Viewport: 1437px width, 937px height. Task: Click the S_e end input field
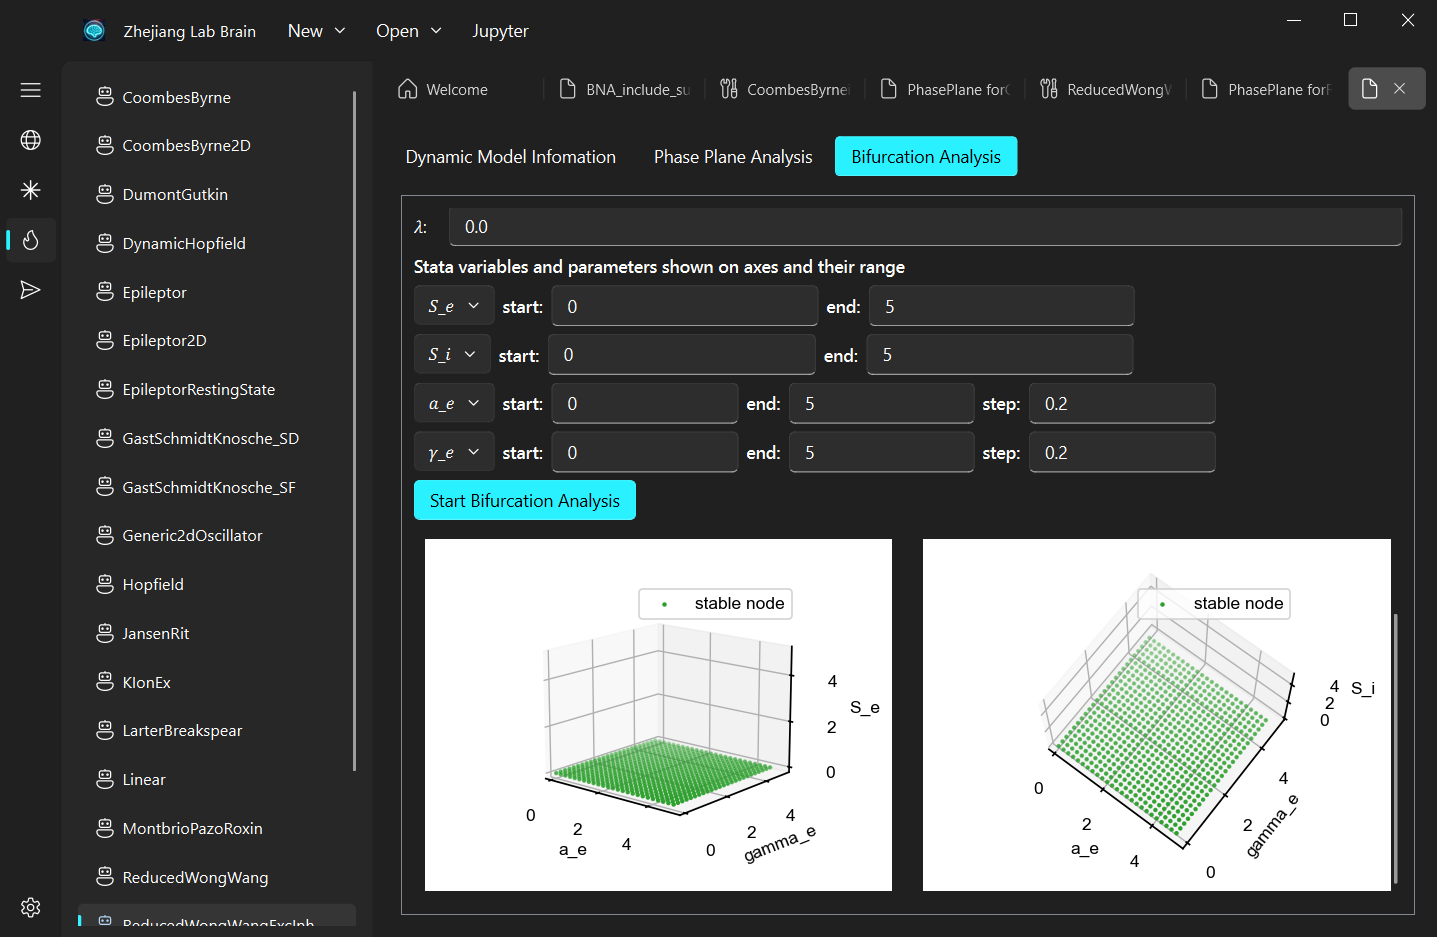pos(1002,306)
